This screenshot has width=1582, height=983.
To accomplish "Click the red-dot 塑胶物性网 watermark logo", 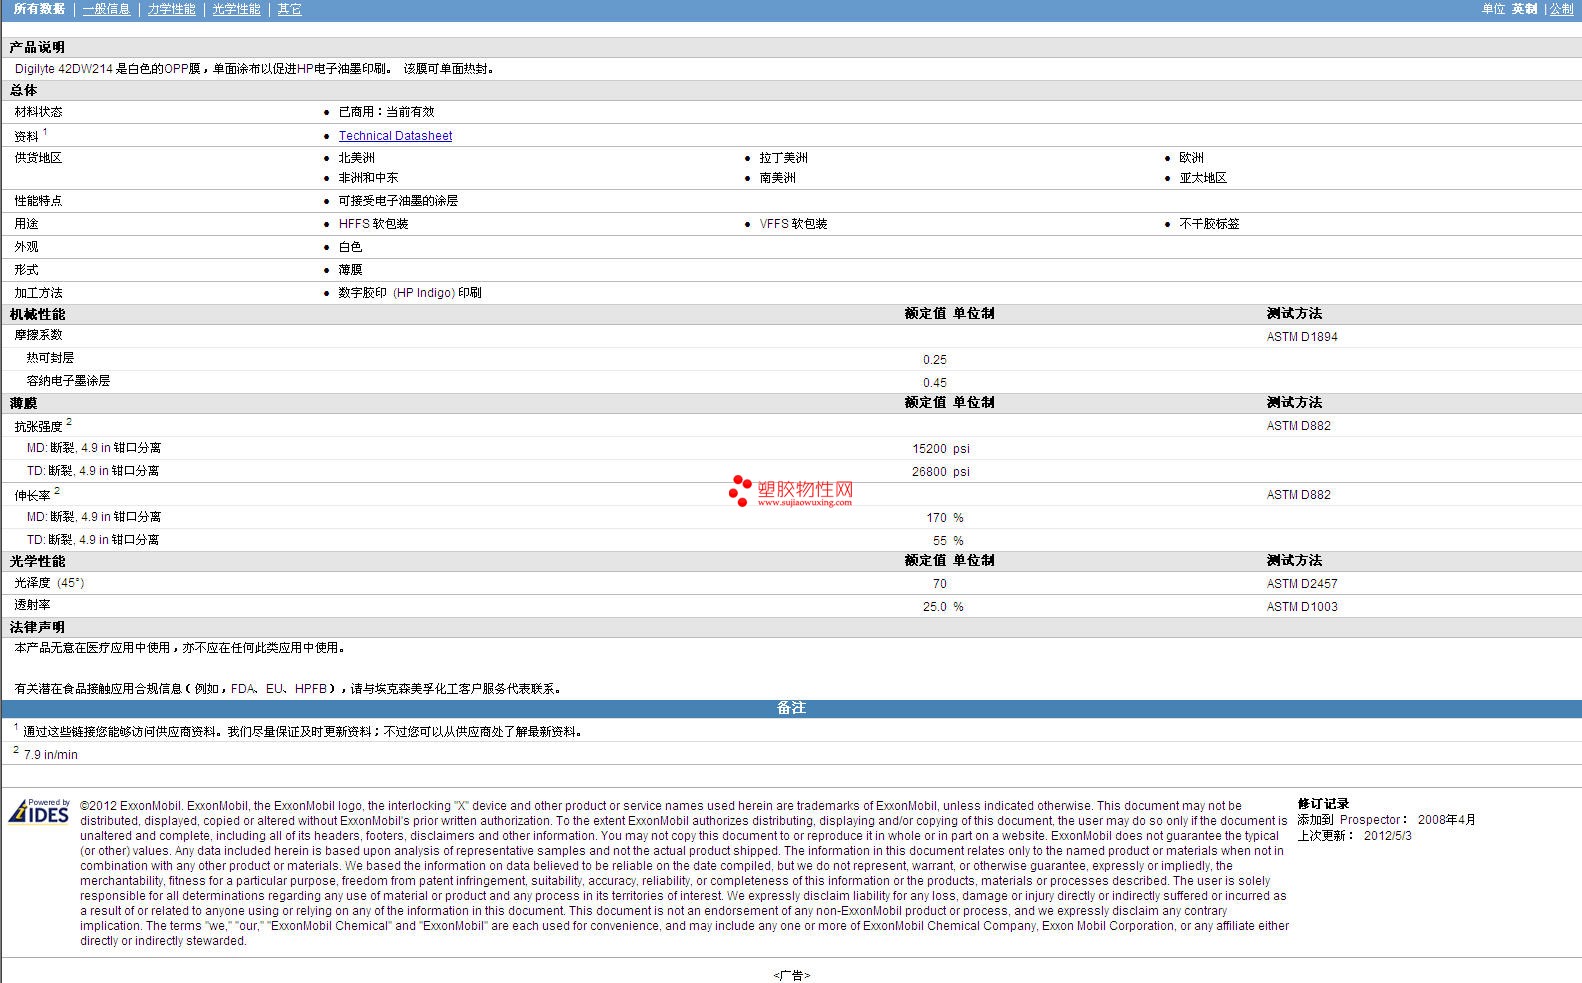I will [791, 491].
